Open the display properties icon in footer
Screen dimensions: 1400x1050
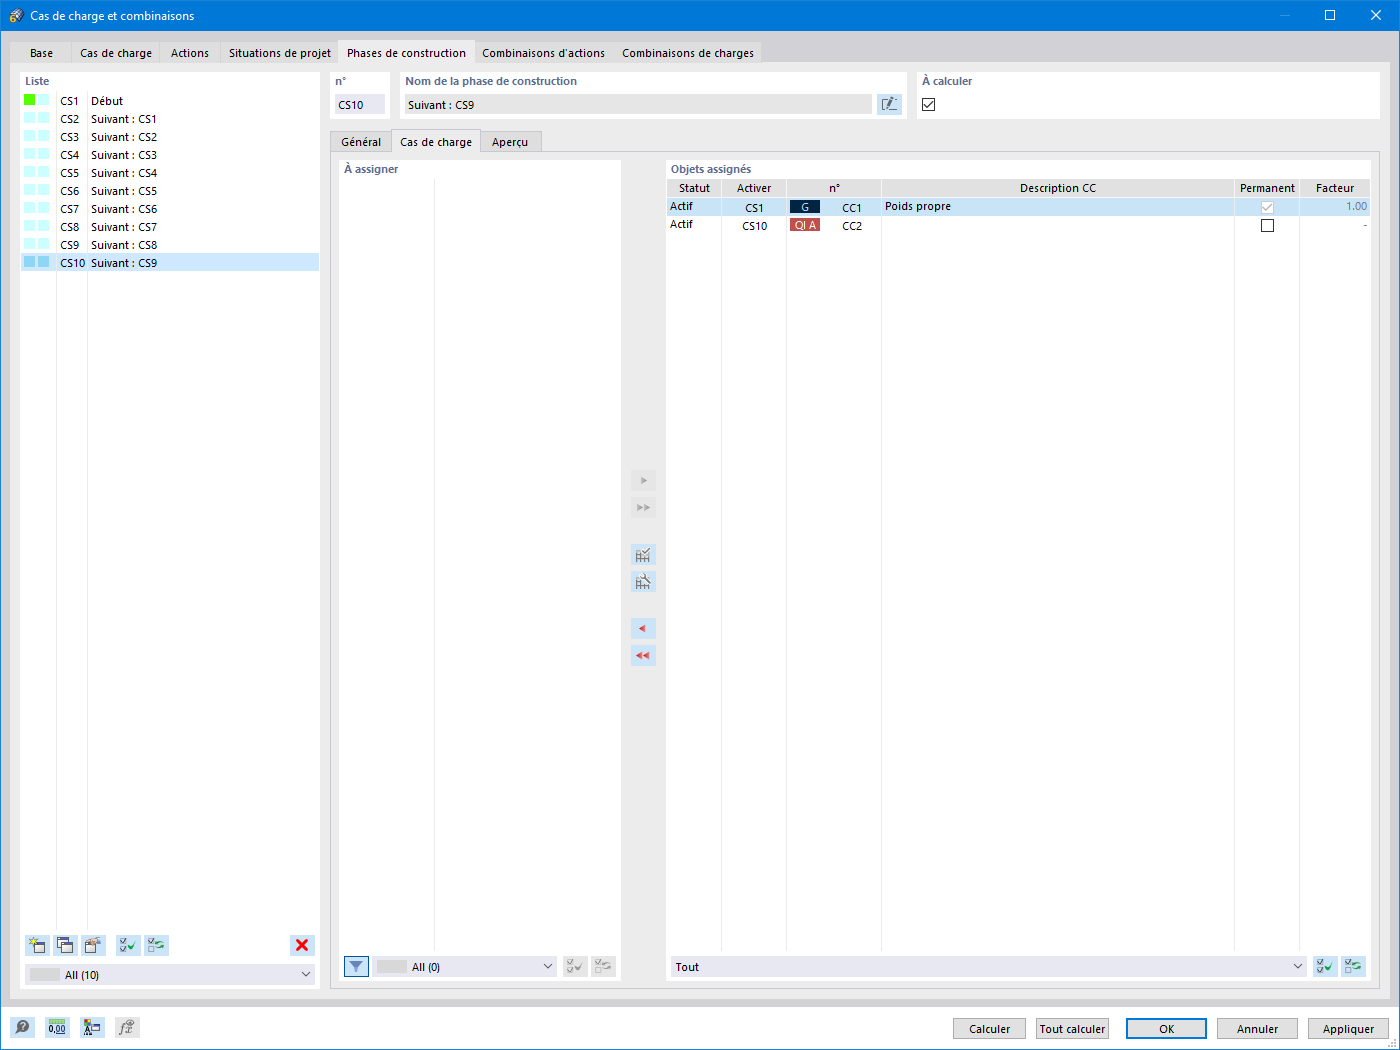92,1027
